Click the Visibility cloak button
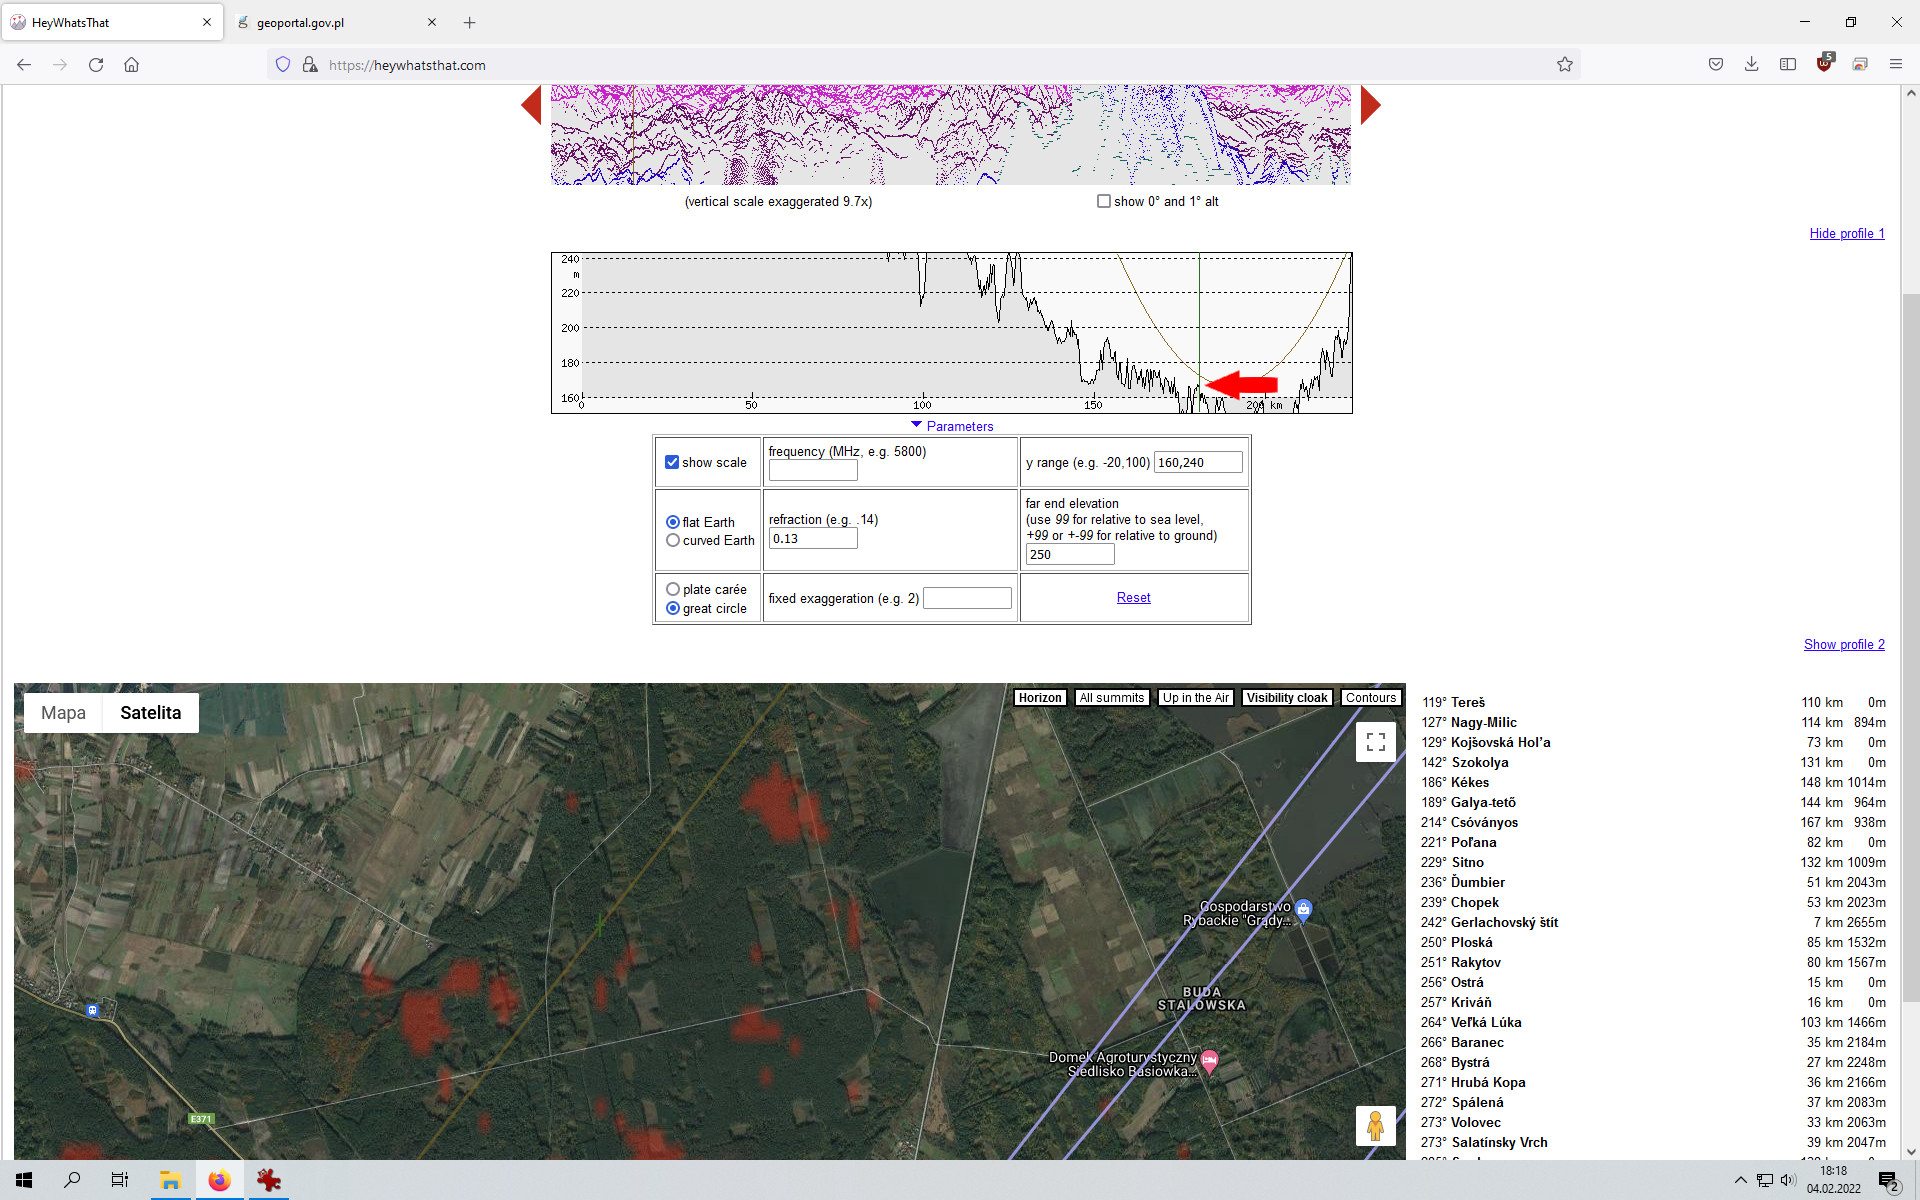 tap(1286, 698)
